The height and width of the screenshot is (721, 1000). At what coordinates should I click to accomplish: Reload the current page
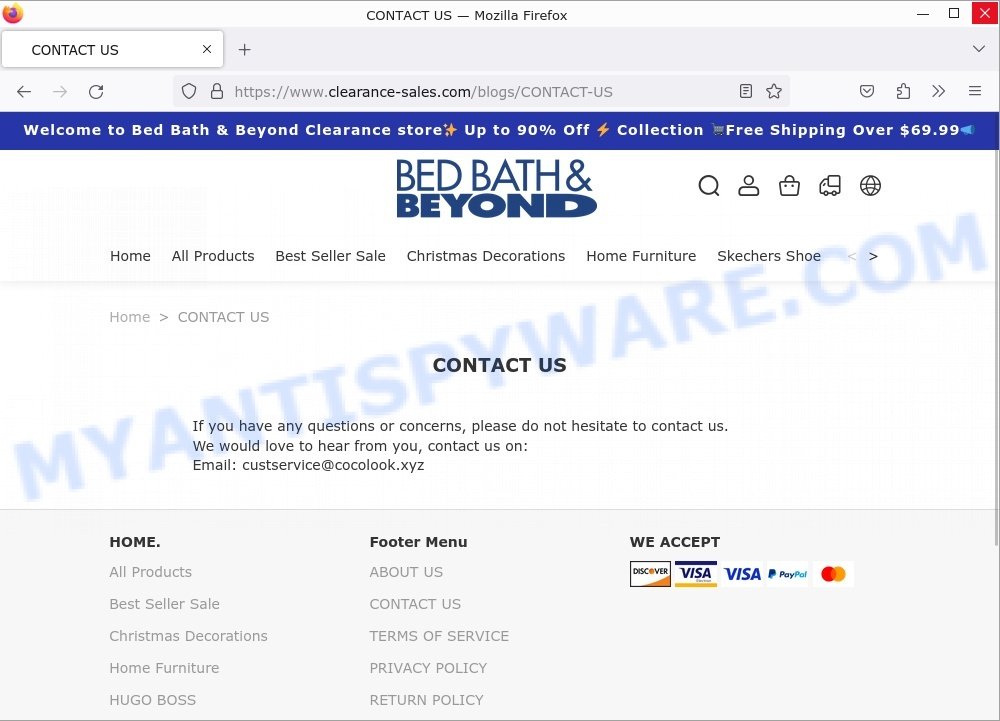(x=96, y=92)
